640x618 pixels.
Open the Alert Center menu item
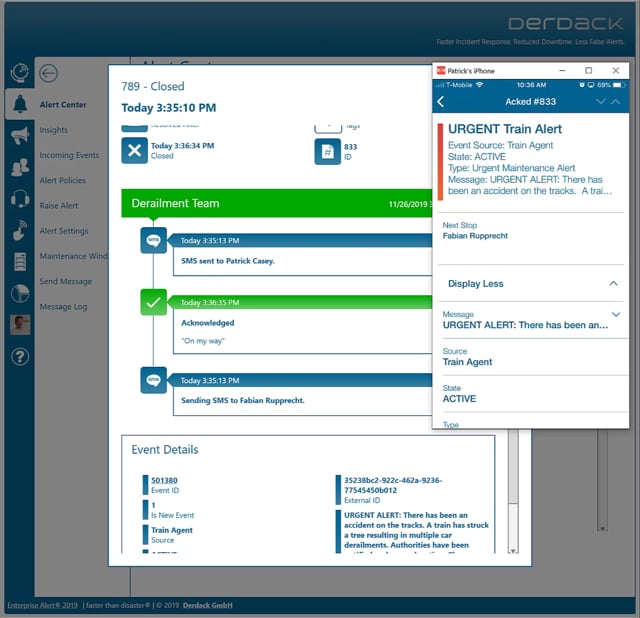(x=63, y=104)
